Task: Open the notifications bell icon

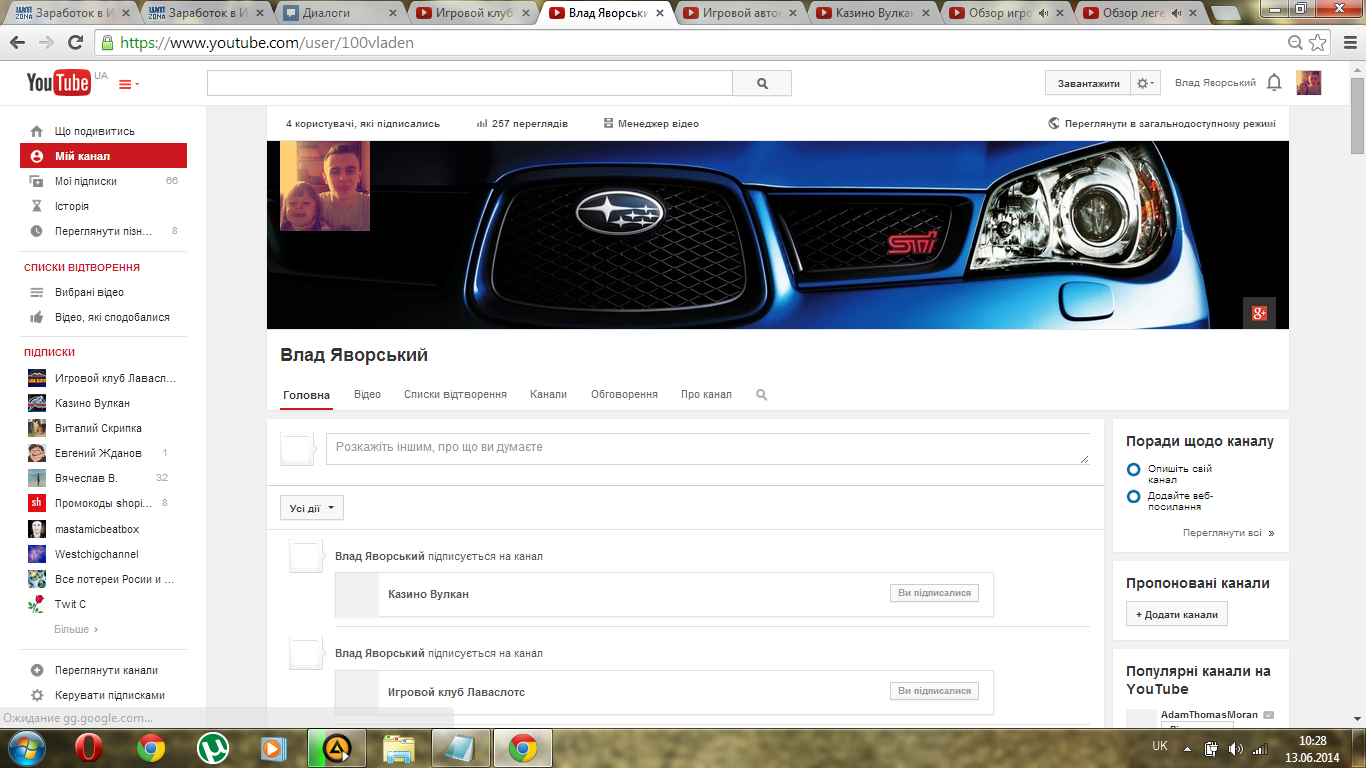Action: pyautogui.click(x=1274, y=83)
